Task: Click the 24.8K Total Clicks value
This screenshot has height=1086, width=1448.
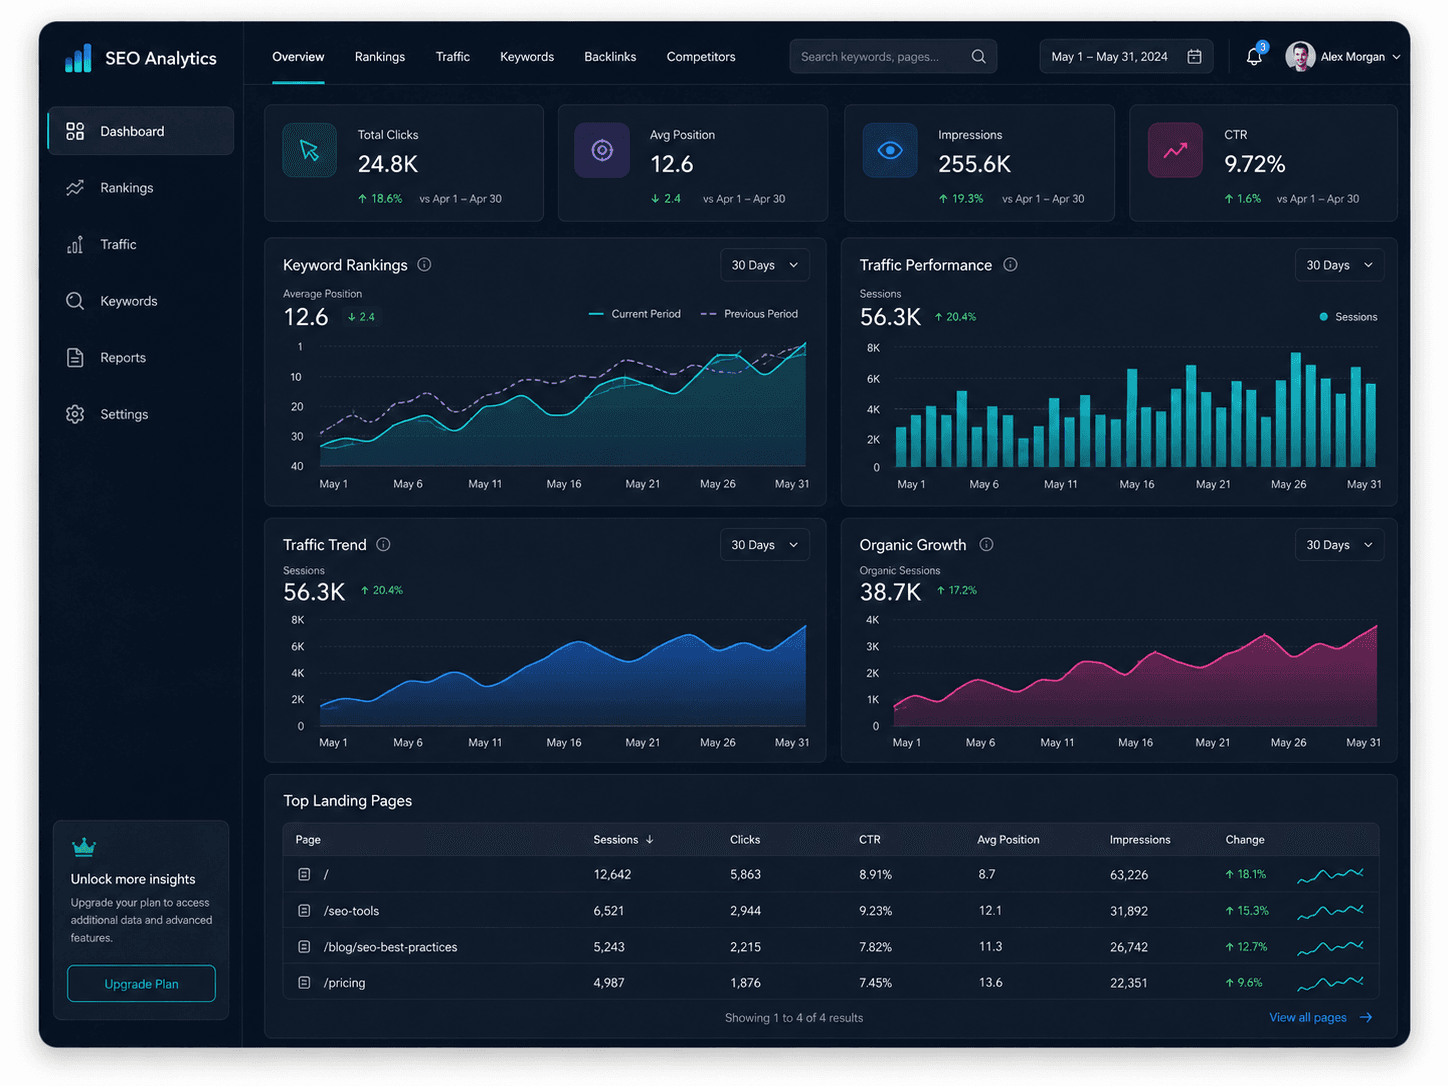Action: coord(388,164)
